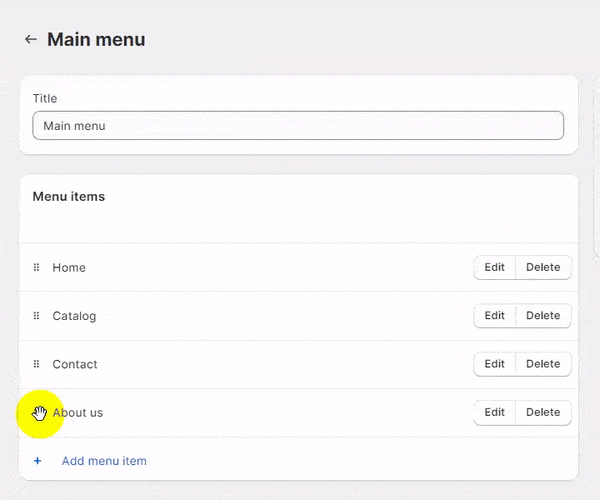Edit the About us menu item
This screenshot has height=500, width=600.
(x=494, y=412)
